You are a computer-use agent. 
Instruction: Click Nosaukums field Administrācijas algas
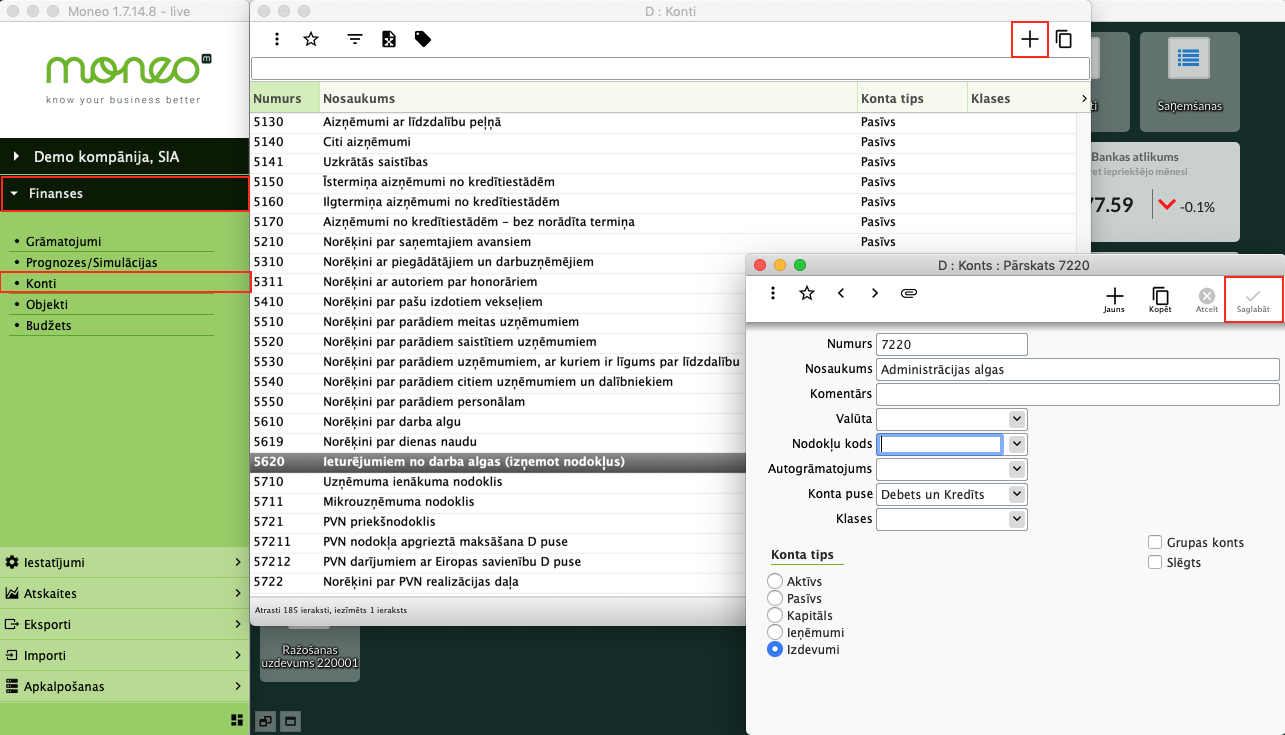coord(1078,369)
